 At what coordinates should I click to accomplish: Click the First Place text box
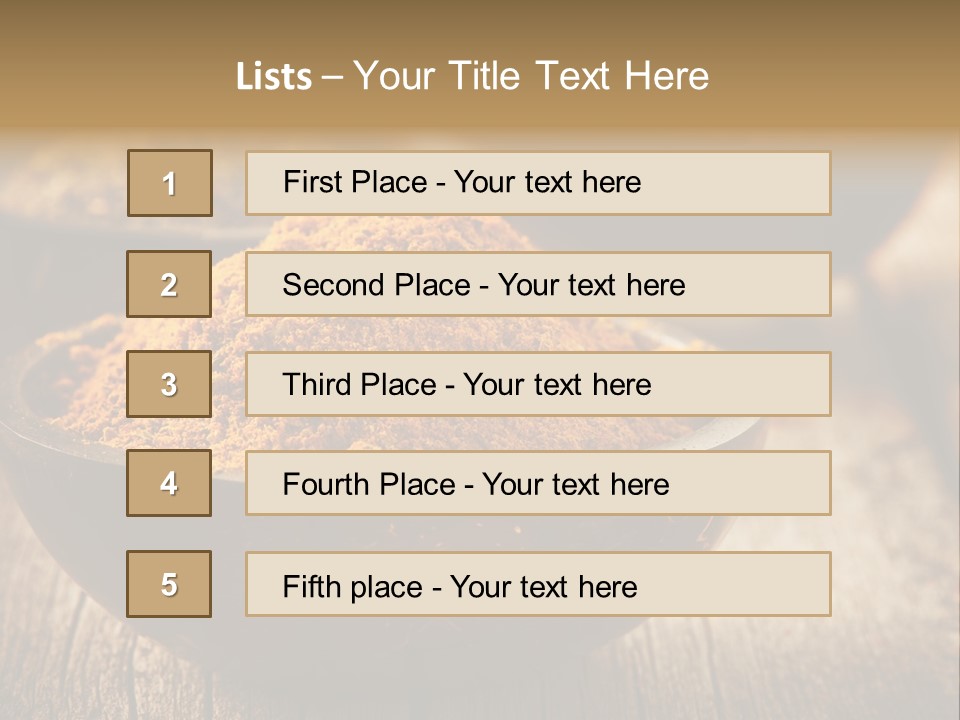pyautogui.click(x=538, y=183)
